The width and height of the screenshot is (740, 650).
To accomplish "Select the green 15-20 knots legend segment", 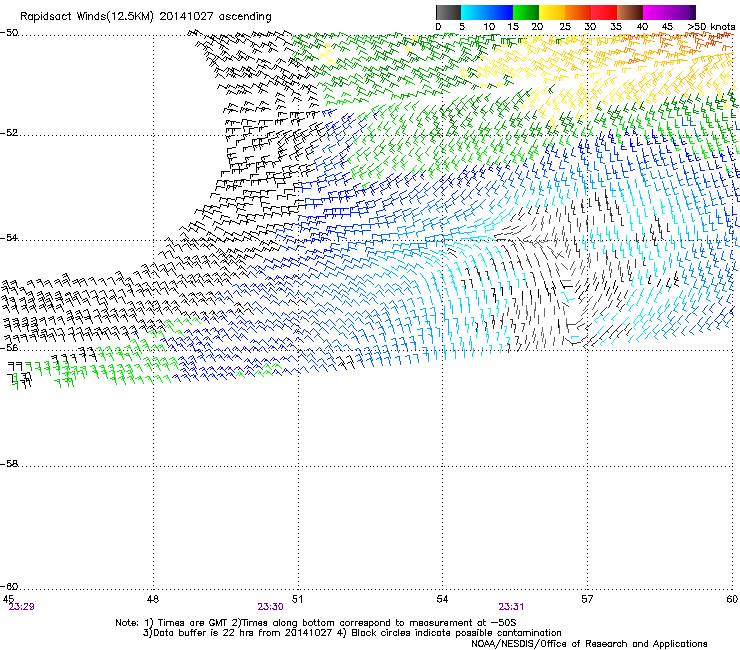I will (526, 12).
